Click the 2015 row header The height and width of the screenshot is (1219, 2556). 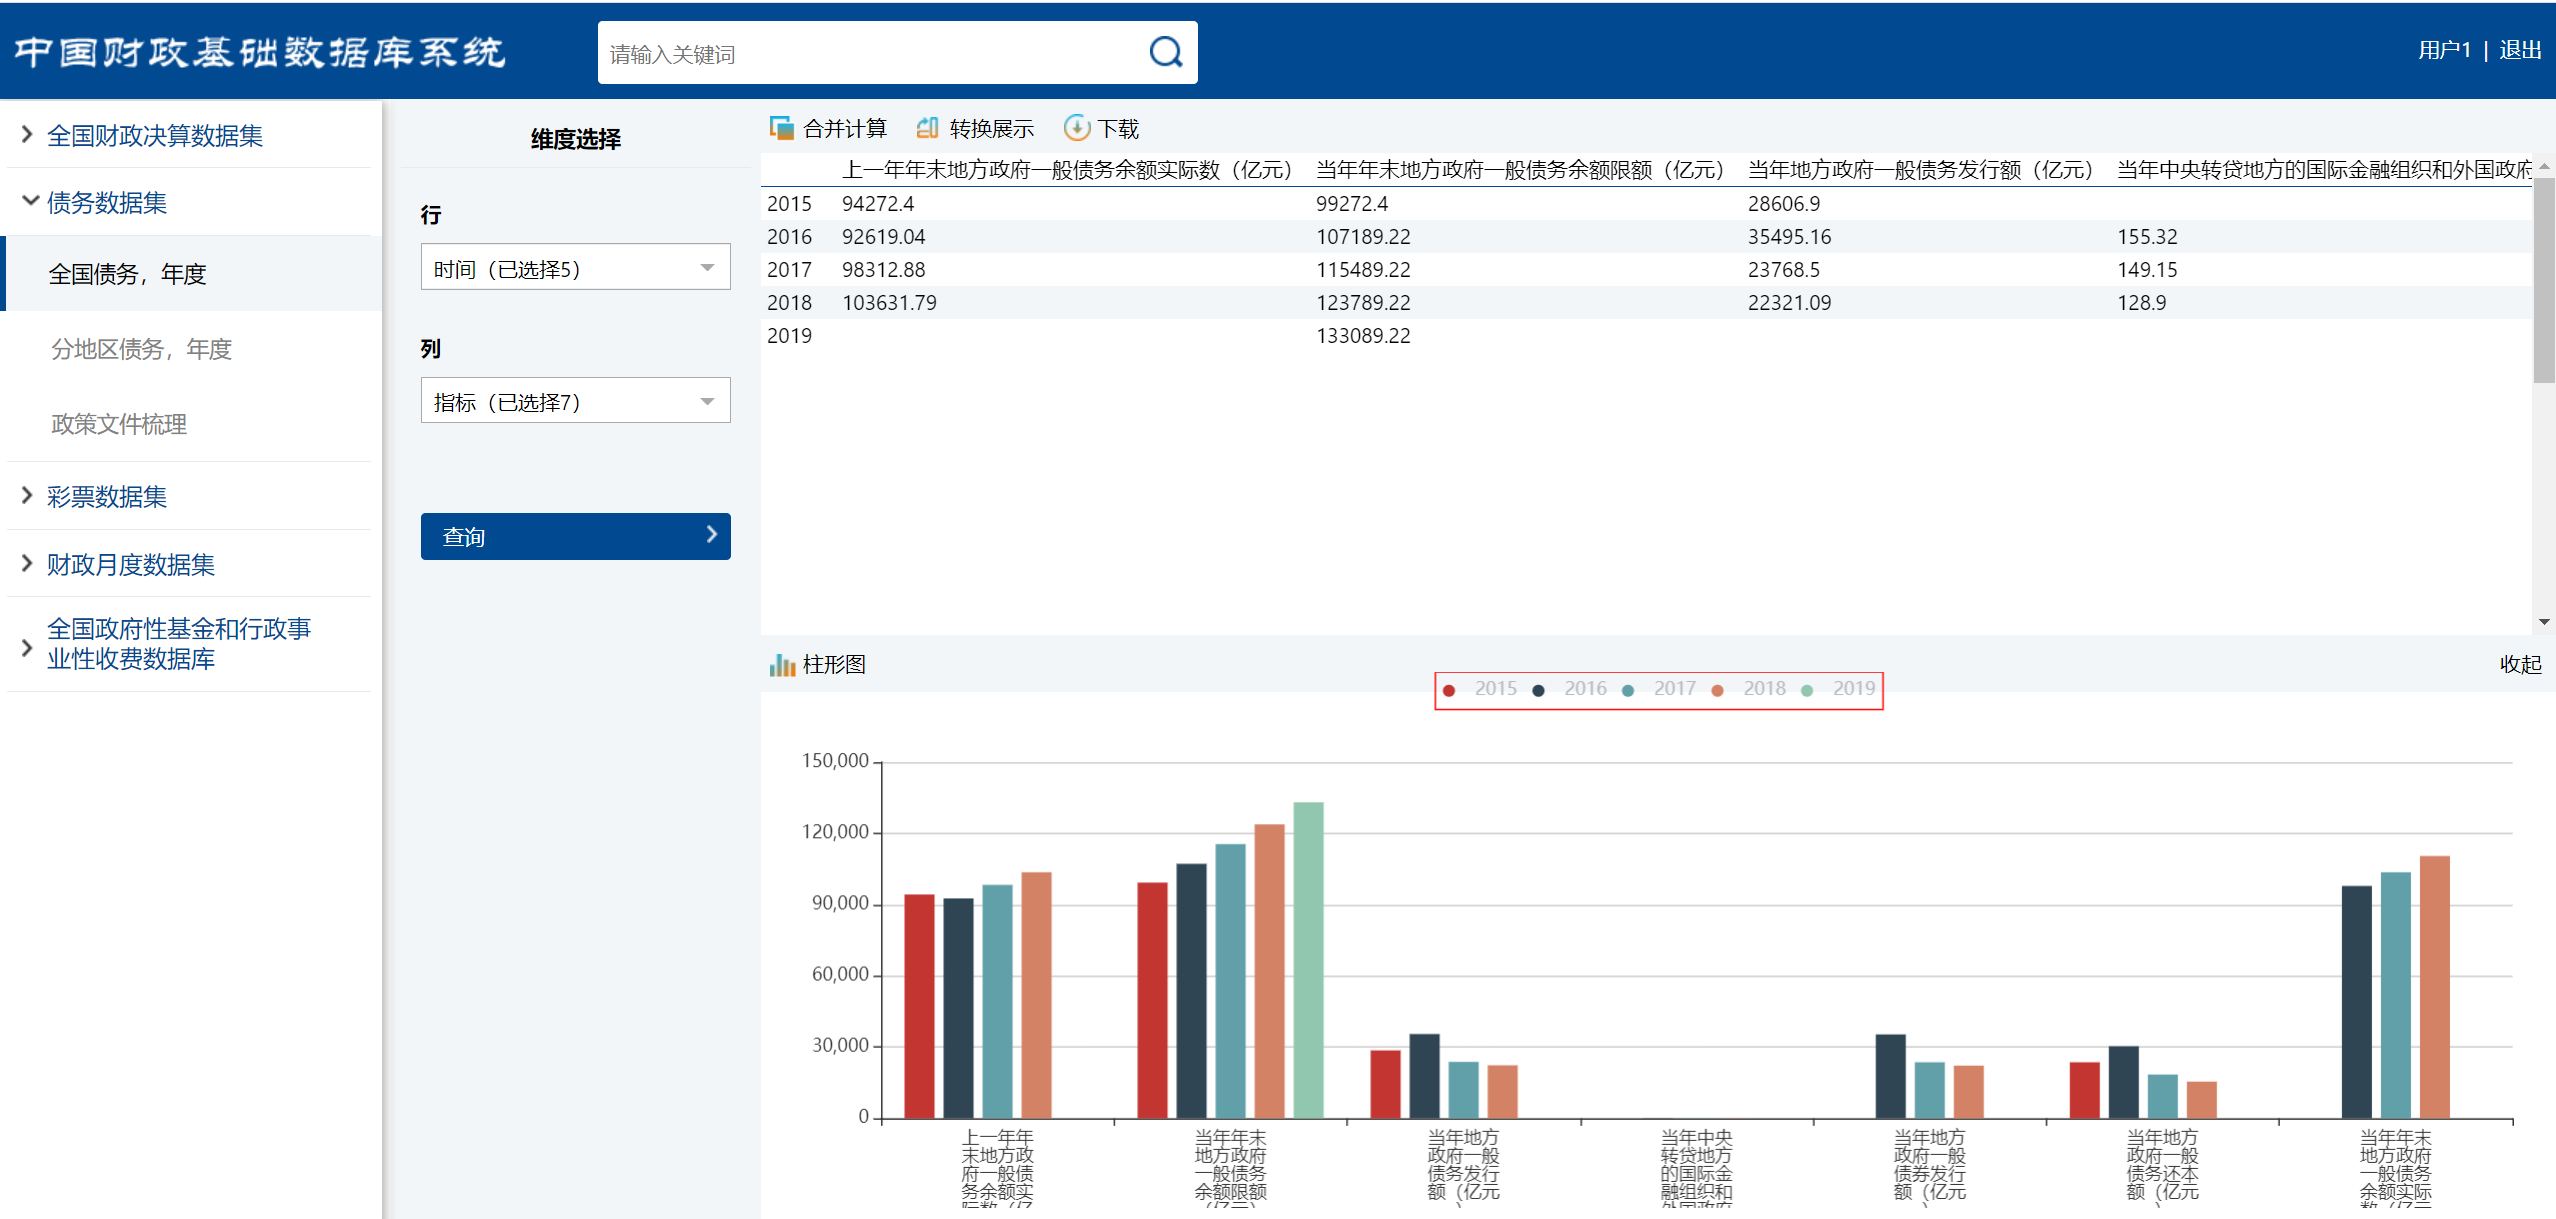pos(789,203)
